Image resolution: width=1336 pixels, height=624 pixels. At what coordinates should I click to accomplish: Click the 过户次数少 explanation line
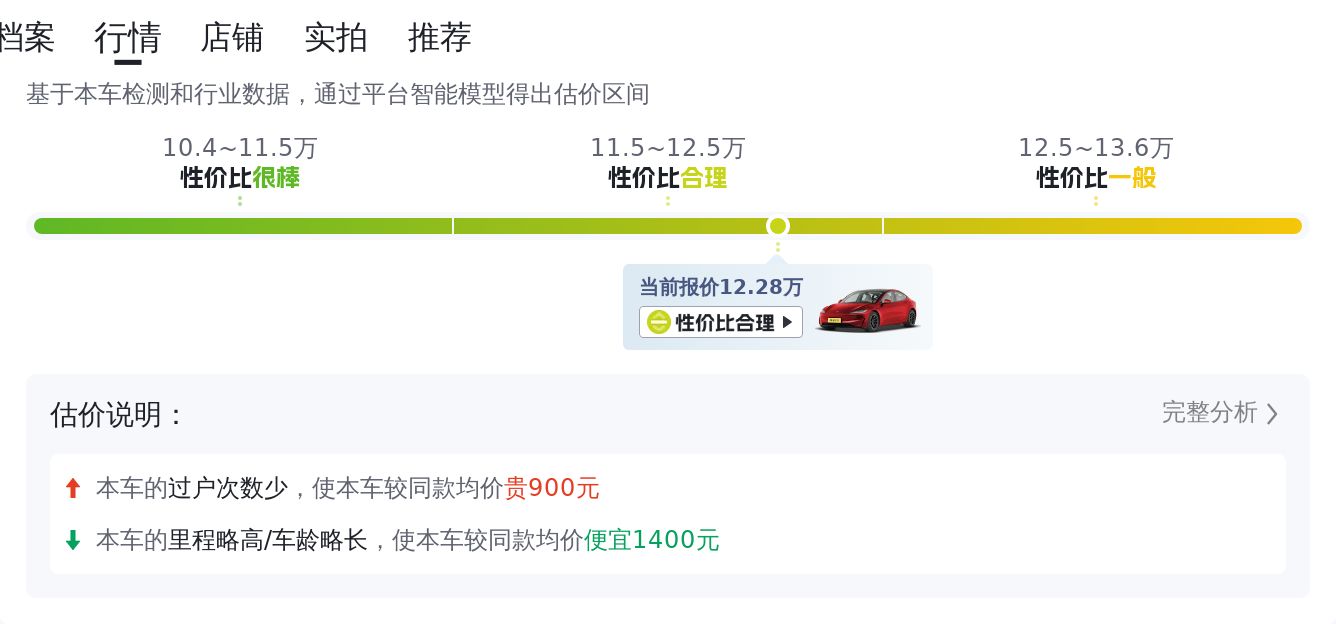pos(348,488)
